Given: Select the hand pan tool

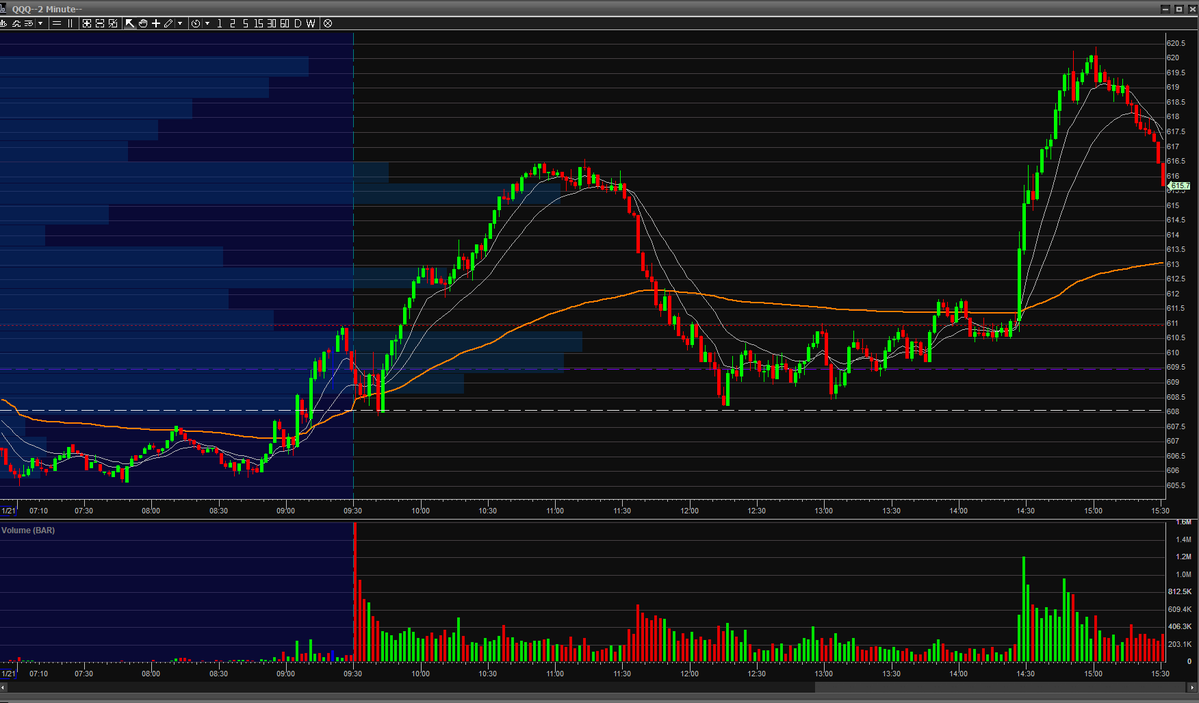Looking at the screenshot, I should click(x=143, y=24).
